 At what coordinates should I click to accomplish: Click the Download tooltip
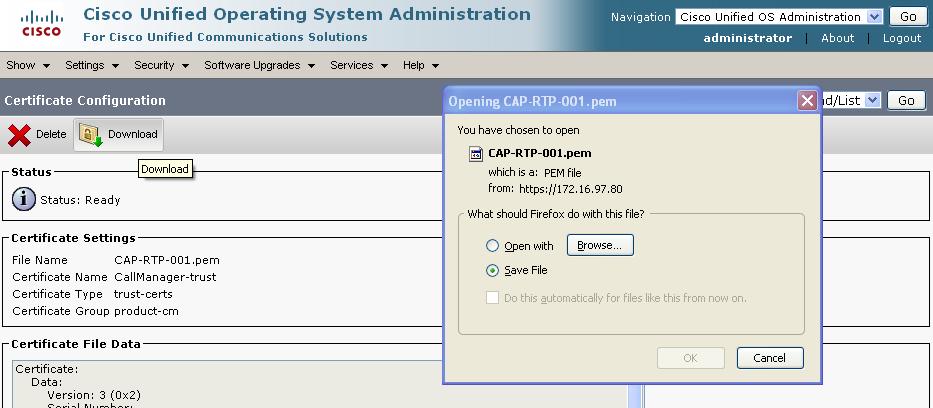(165, 169)
